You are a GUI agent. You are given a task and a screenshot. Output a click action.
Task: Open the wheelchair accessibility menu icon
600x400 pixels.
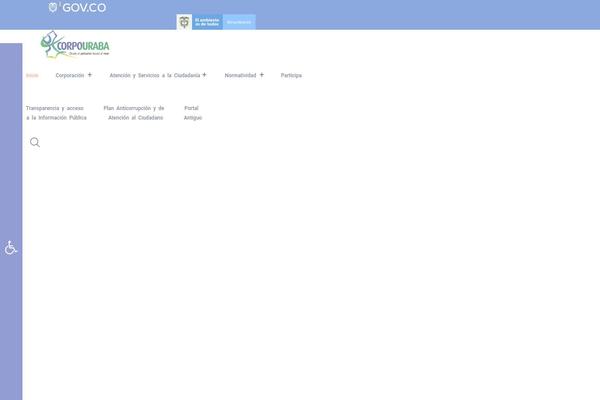click(11, 248)
